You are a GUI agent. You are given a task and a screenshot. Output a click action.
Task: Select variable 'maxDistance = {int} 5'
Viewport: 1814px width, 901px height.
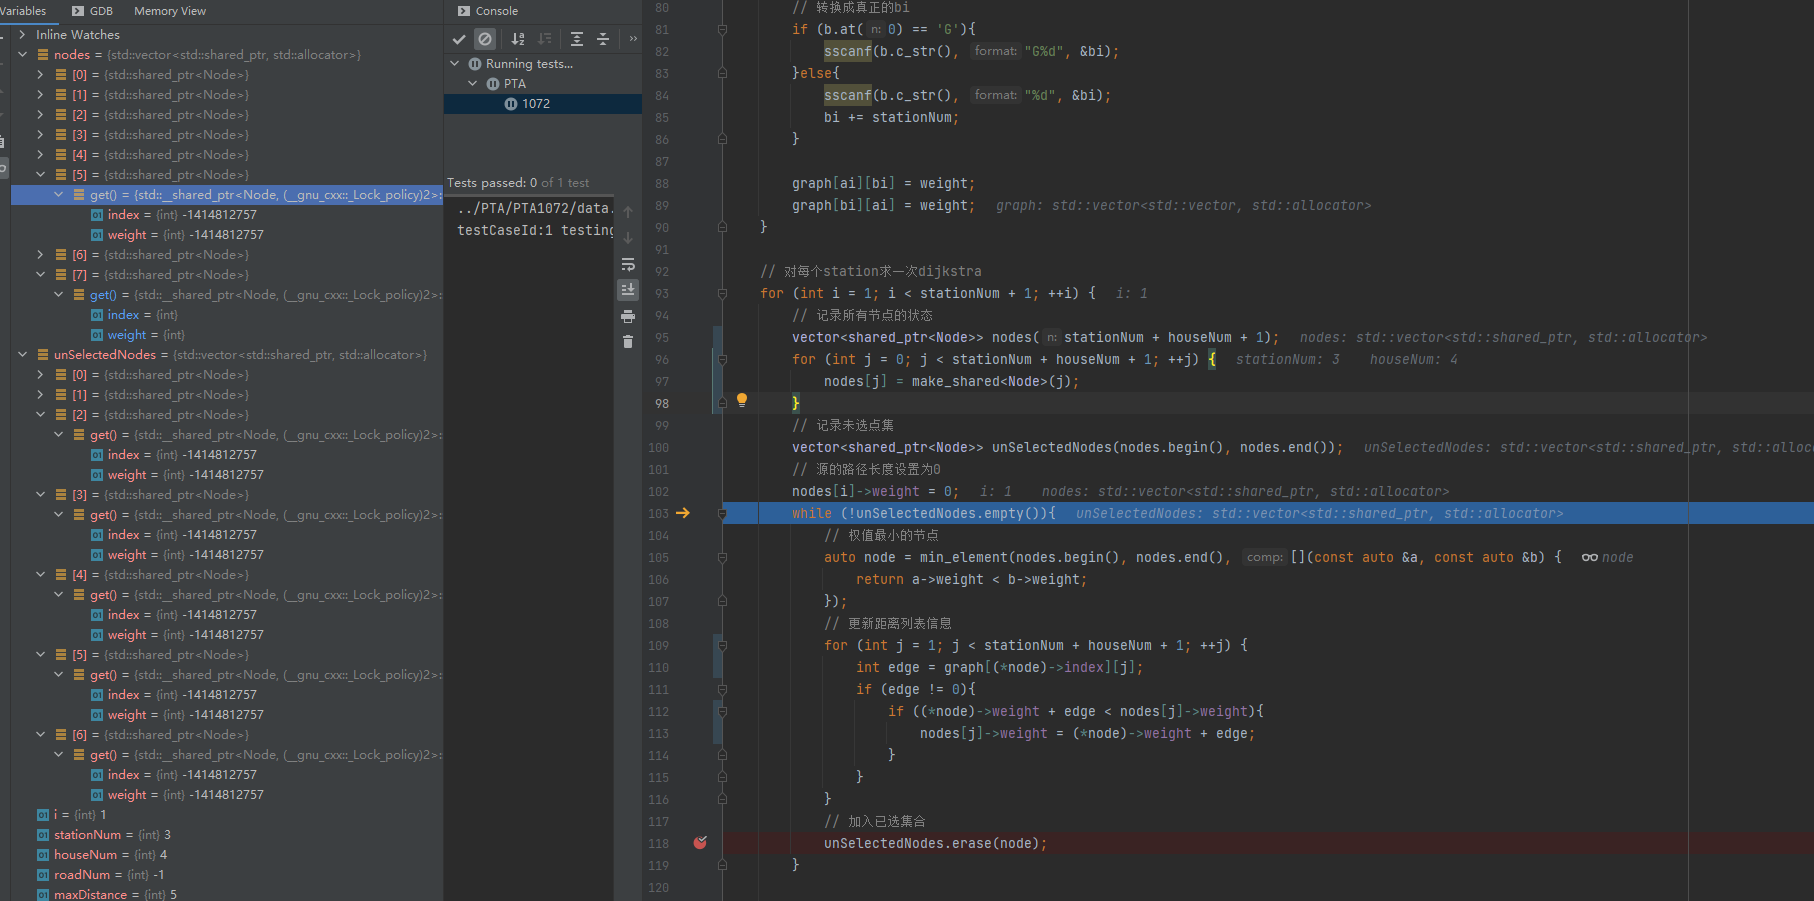coord(106,894)
